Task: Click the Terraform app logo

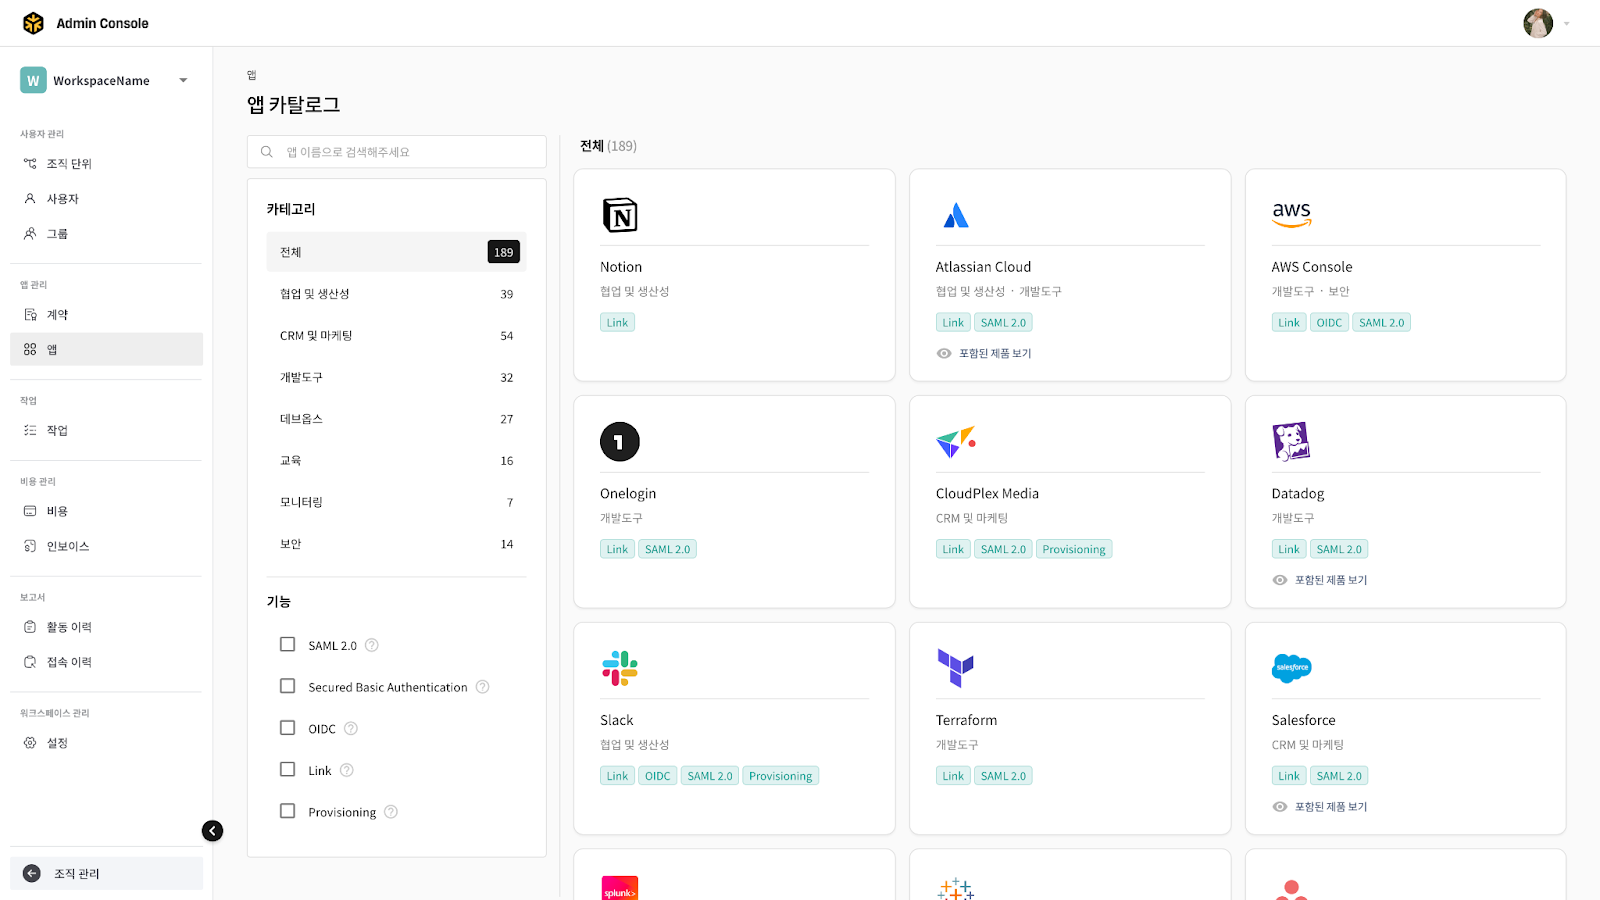Action: [x=956, y=668]
